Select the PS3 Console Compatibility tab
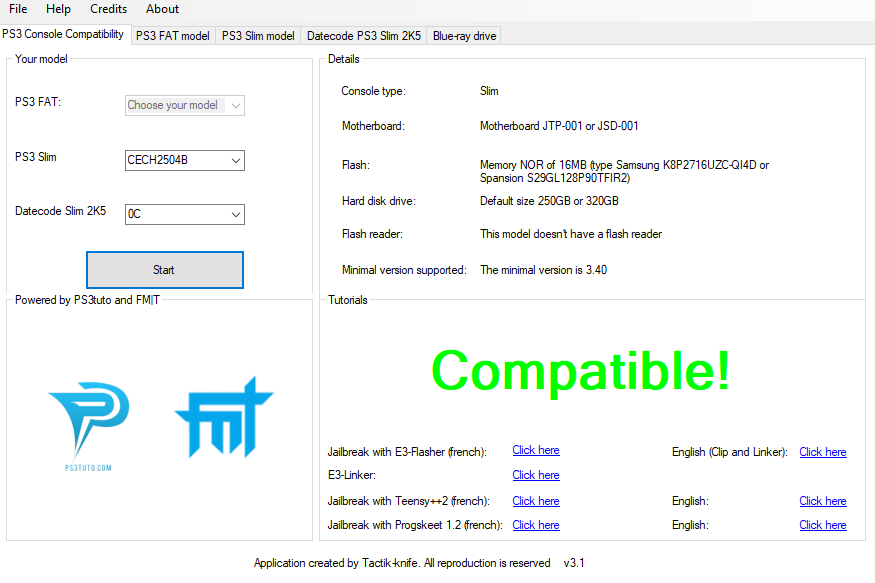Screen dimensions: 875x583 coord(63,34)
